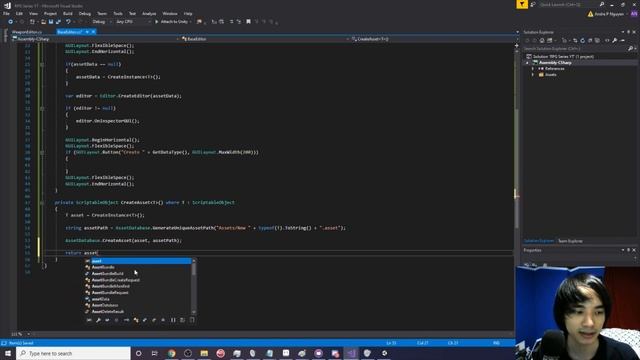
Task: Expand the References node
Action: [x=533, y=69]
